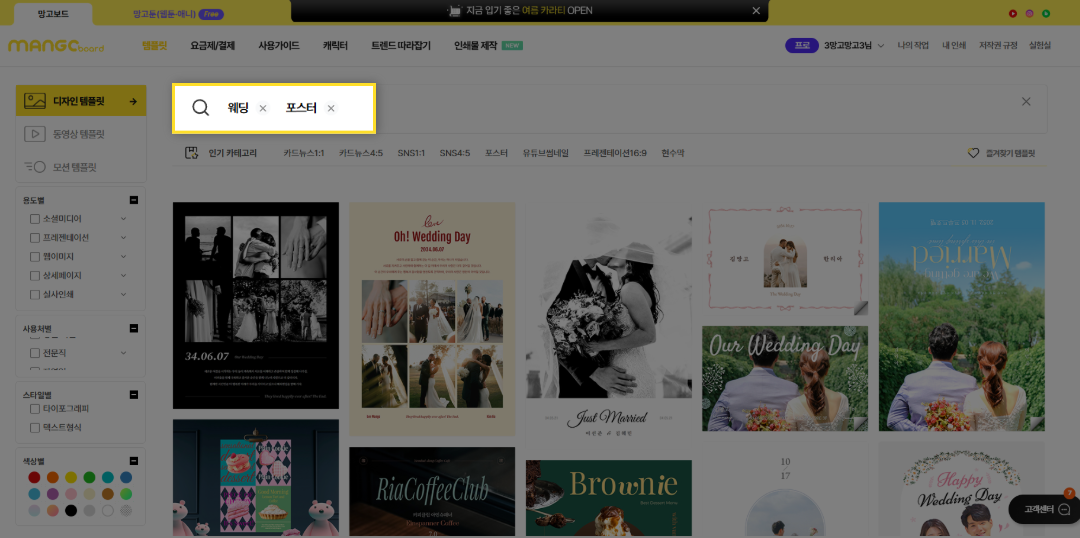1080x538 pixels.
Task: Collapse the 용도별 filter section
Action: [x=134, y=200]
